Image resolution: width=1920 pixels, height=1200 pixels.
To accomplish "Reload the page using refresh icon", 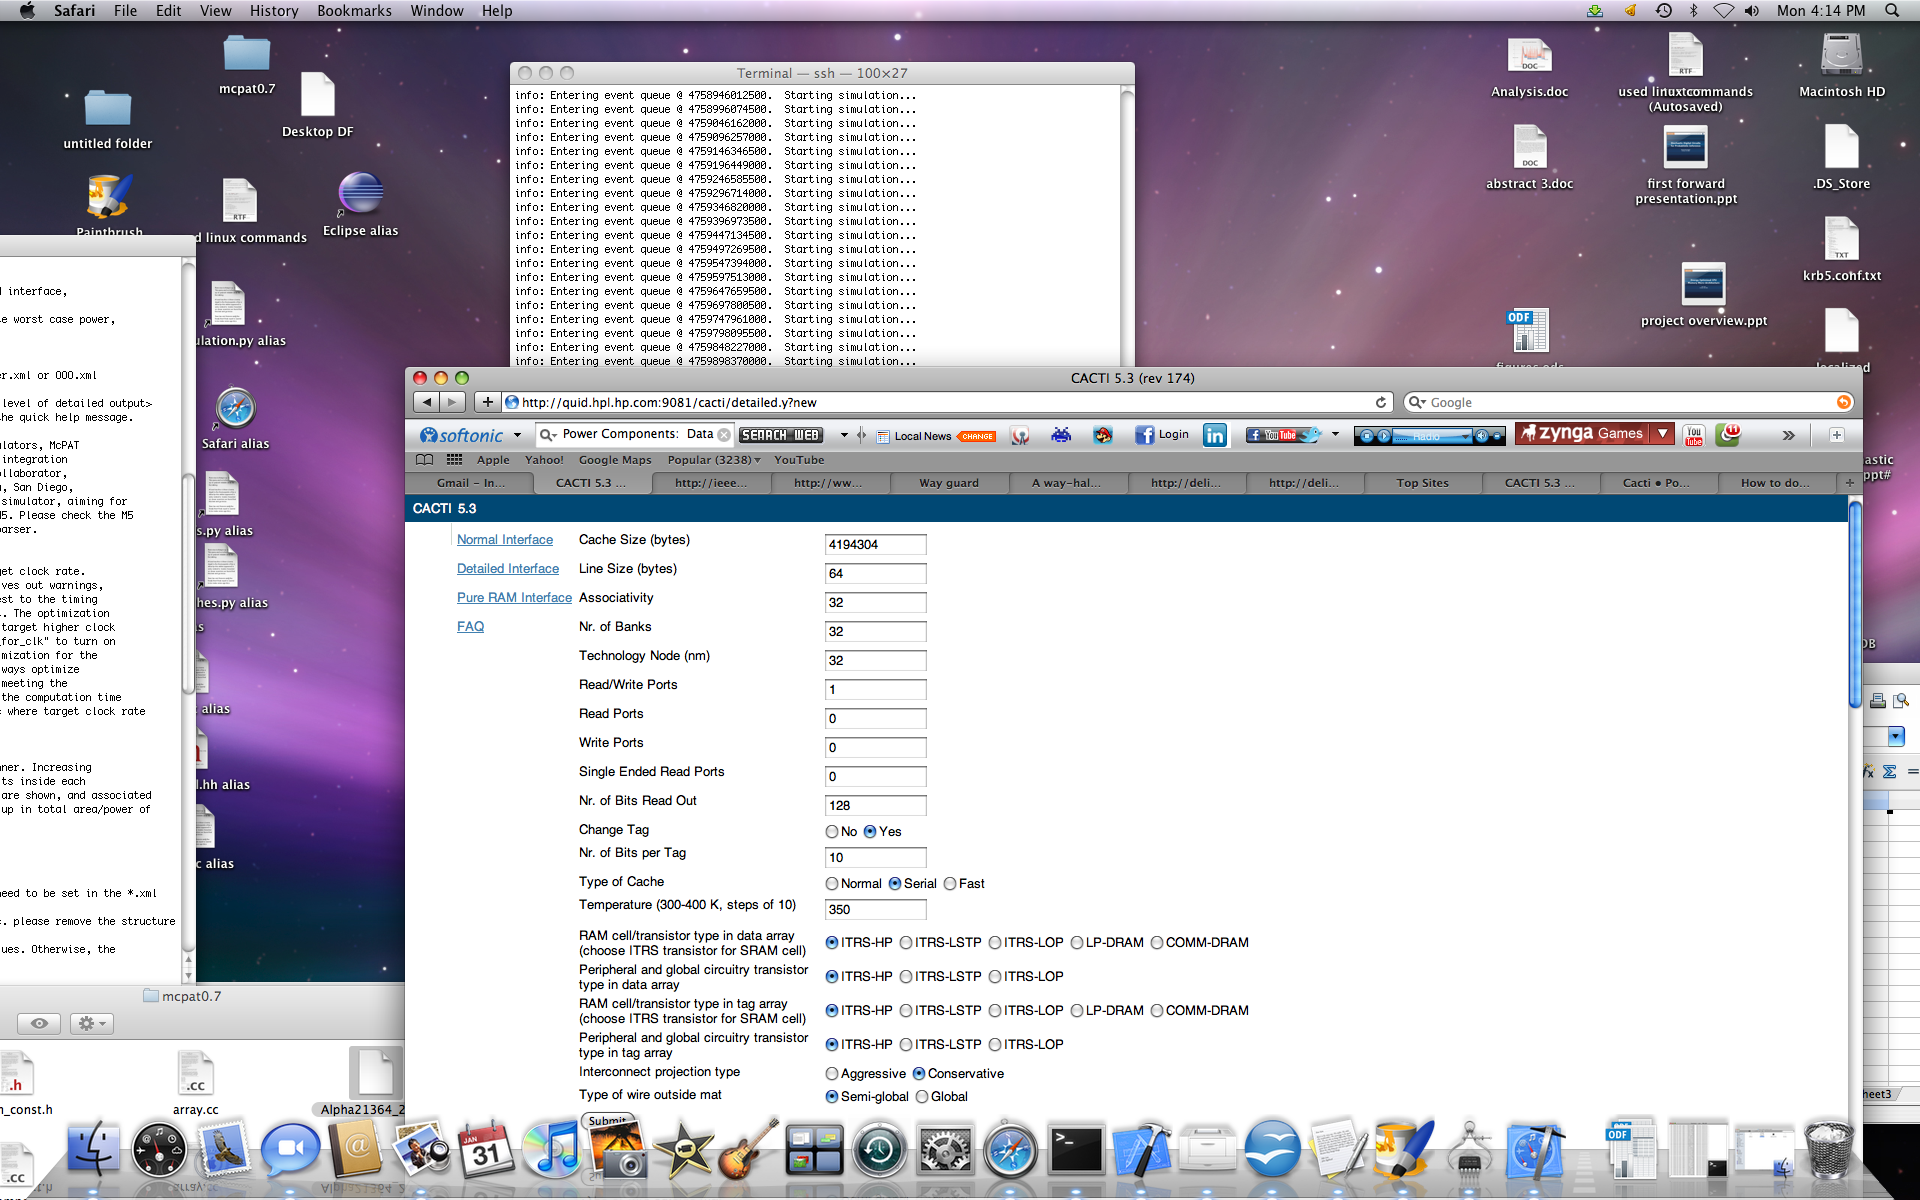I will pos(1381,402).
